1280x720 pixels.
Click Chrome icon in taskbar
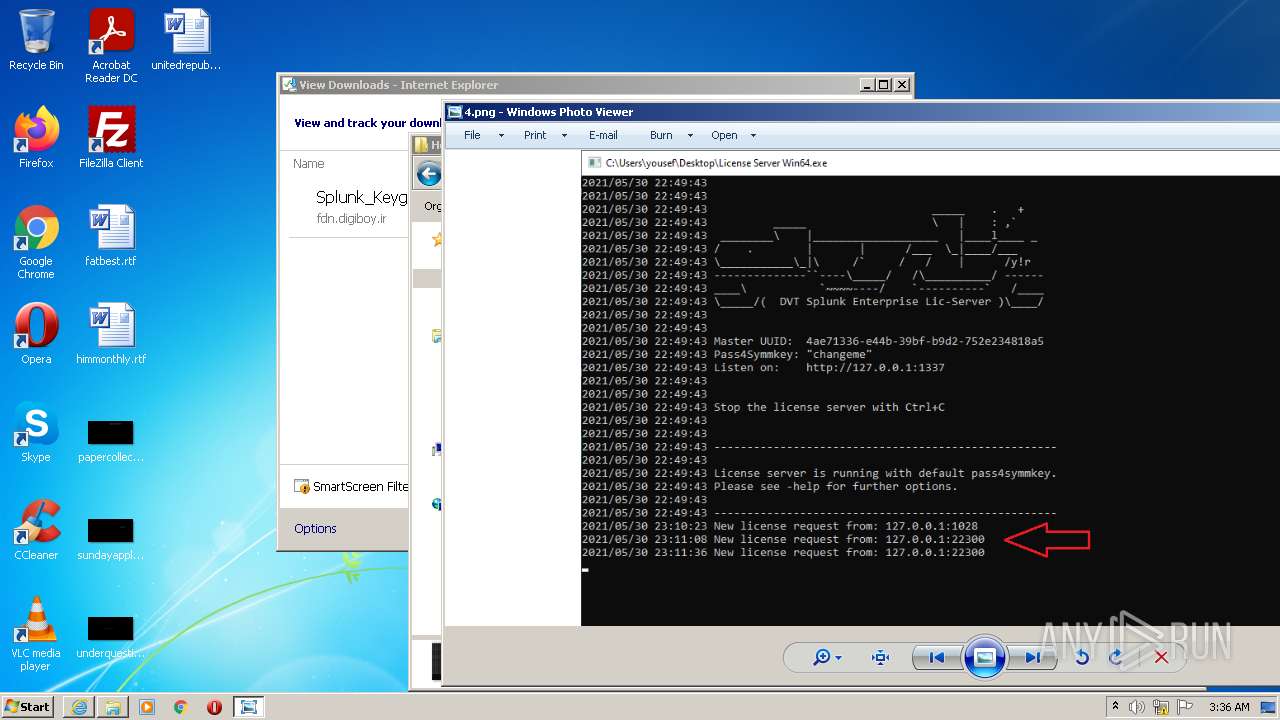(x=181, y=707)
